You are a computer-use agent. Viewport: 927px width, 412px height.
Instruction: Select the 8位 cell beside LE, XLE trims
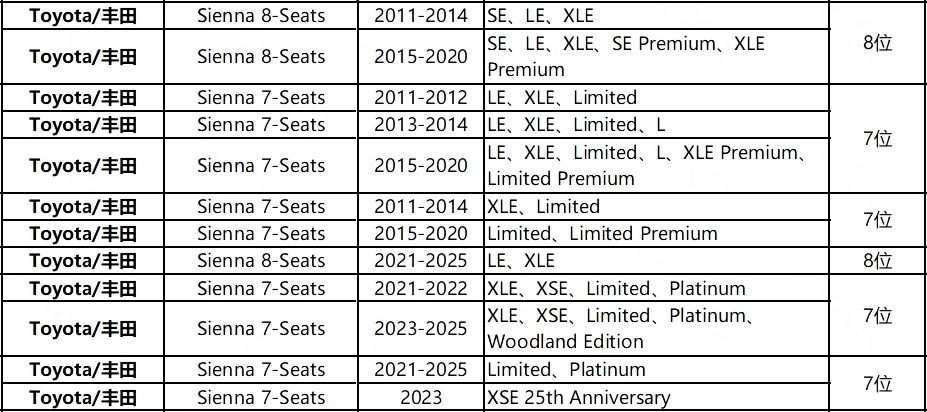pos(877,261)
